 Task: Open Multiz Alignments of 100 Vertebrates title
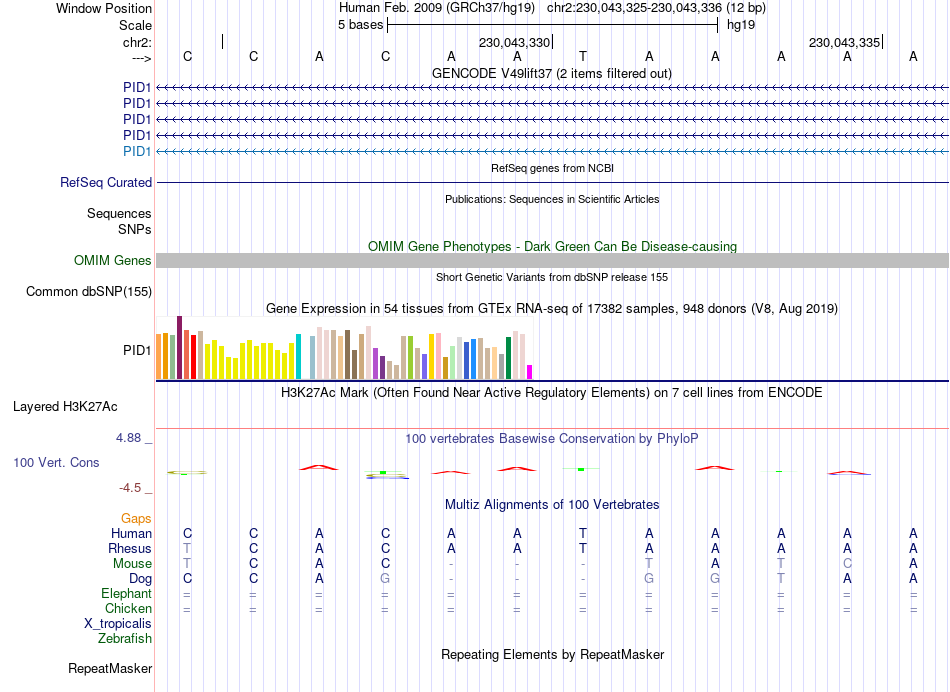click(x=552, y=504)
